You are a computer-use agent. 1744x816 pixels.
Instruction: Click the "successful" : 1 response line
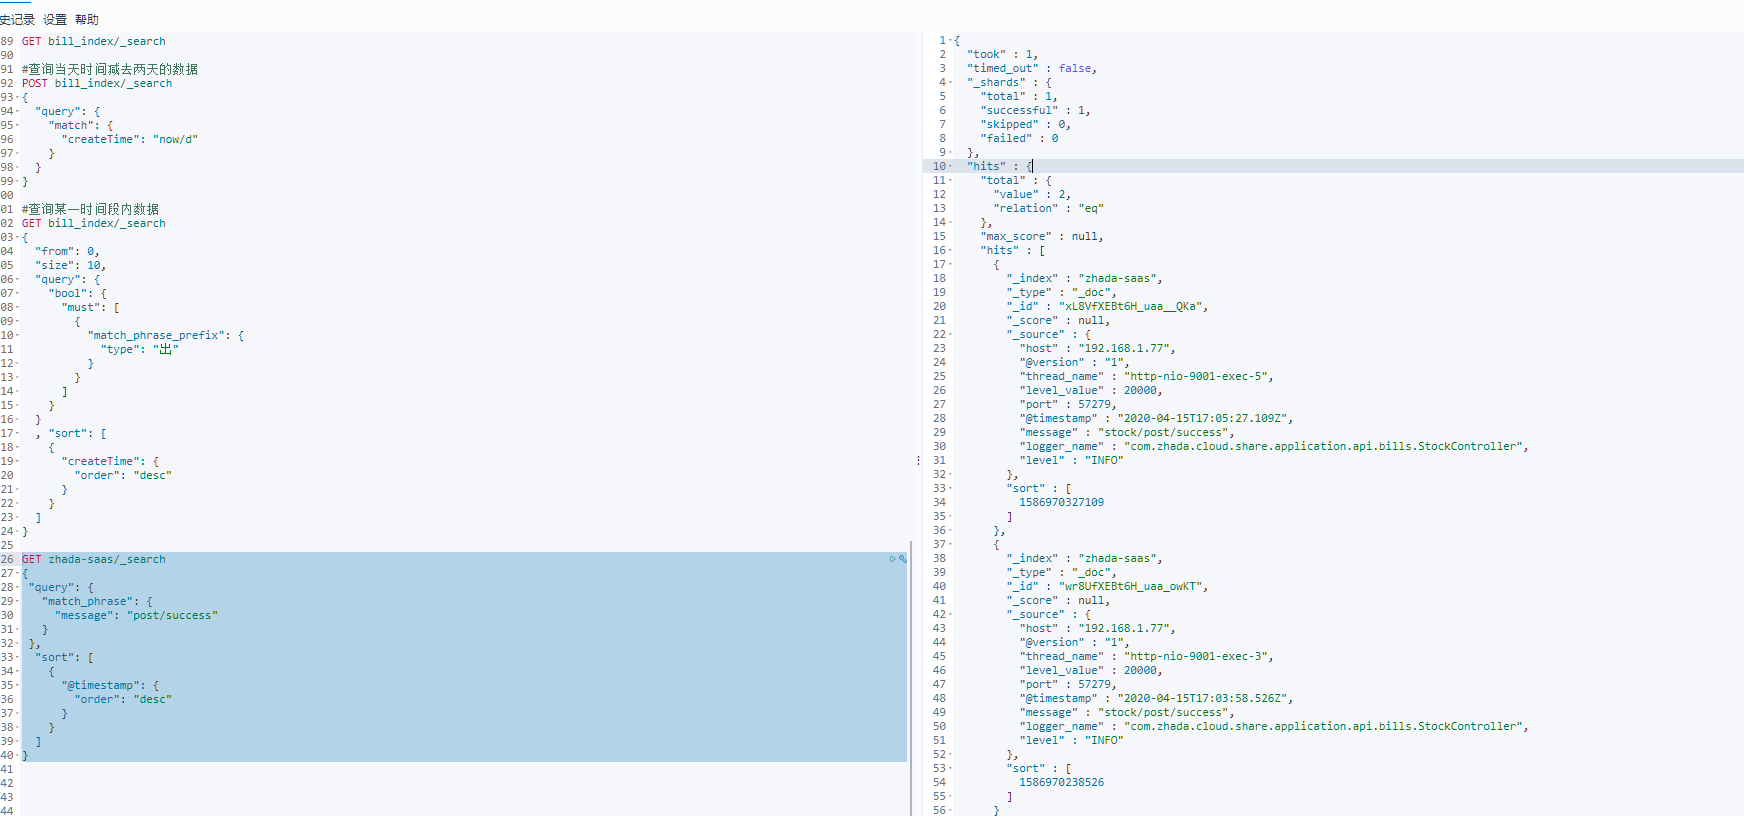tap(1036, 110)
